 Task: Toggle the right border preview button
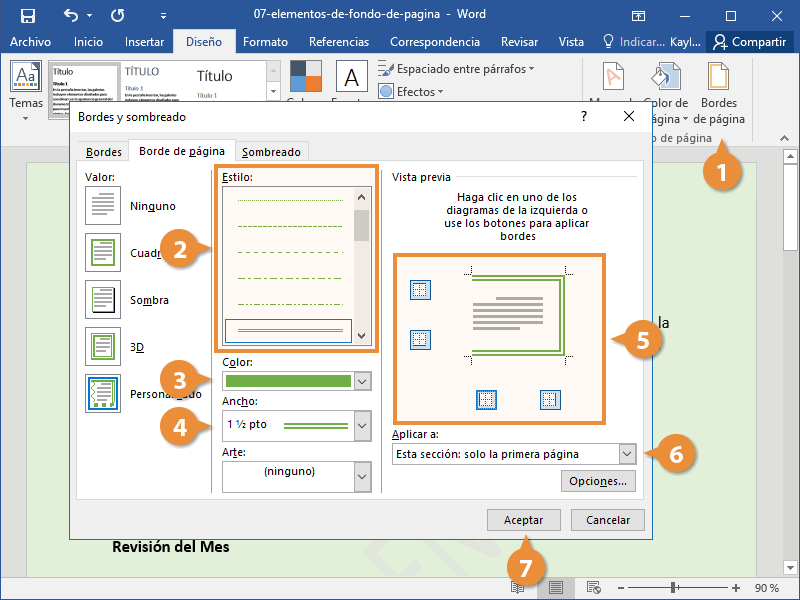pyautogui.click(x=549, y=399)
